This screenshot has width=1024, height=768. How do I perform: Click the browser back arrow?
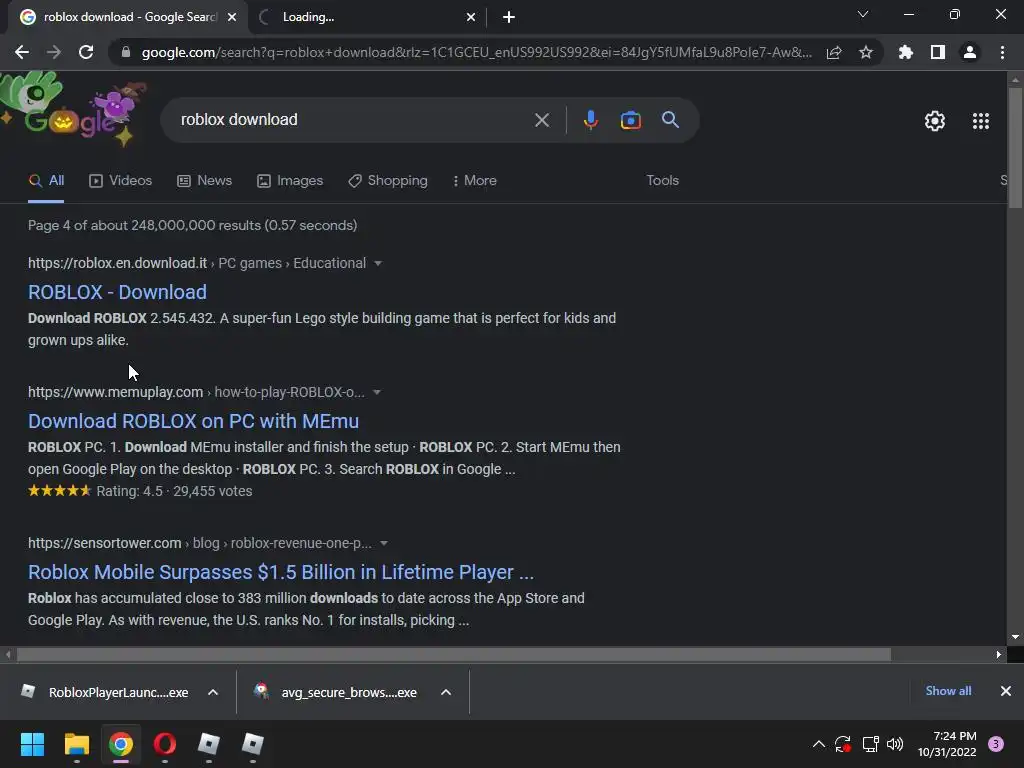pos(22,52)
